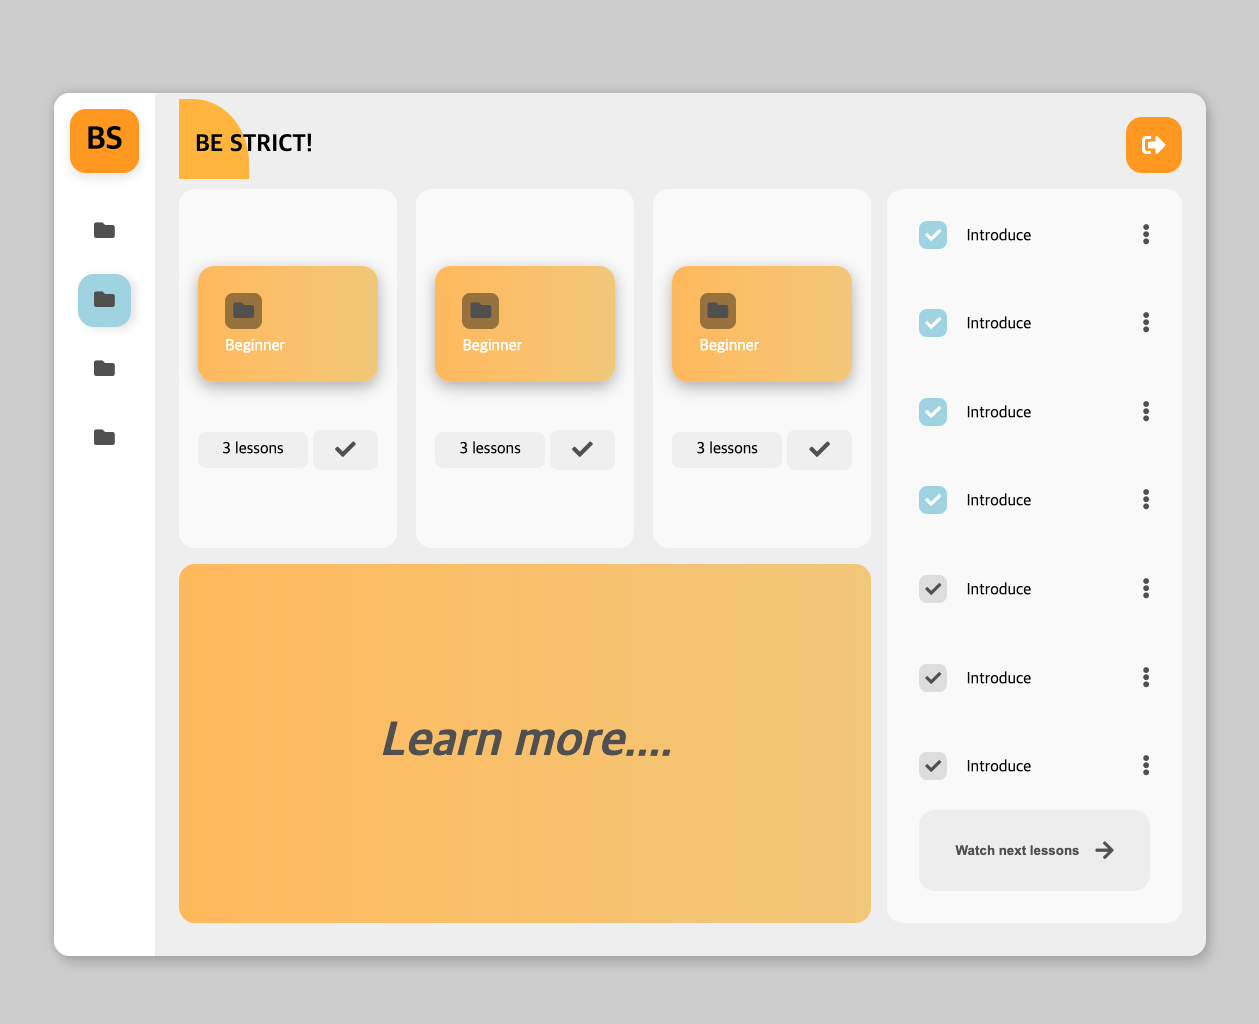The image size is (1259, 1024).
Task: Uncheck the fourth blue Introduce checkbox
Action: [x=933, y=500]
